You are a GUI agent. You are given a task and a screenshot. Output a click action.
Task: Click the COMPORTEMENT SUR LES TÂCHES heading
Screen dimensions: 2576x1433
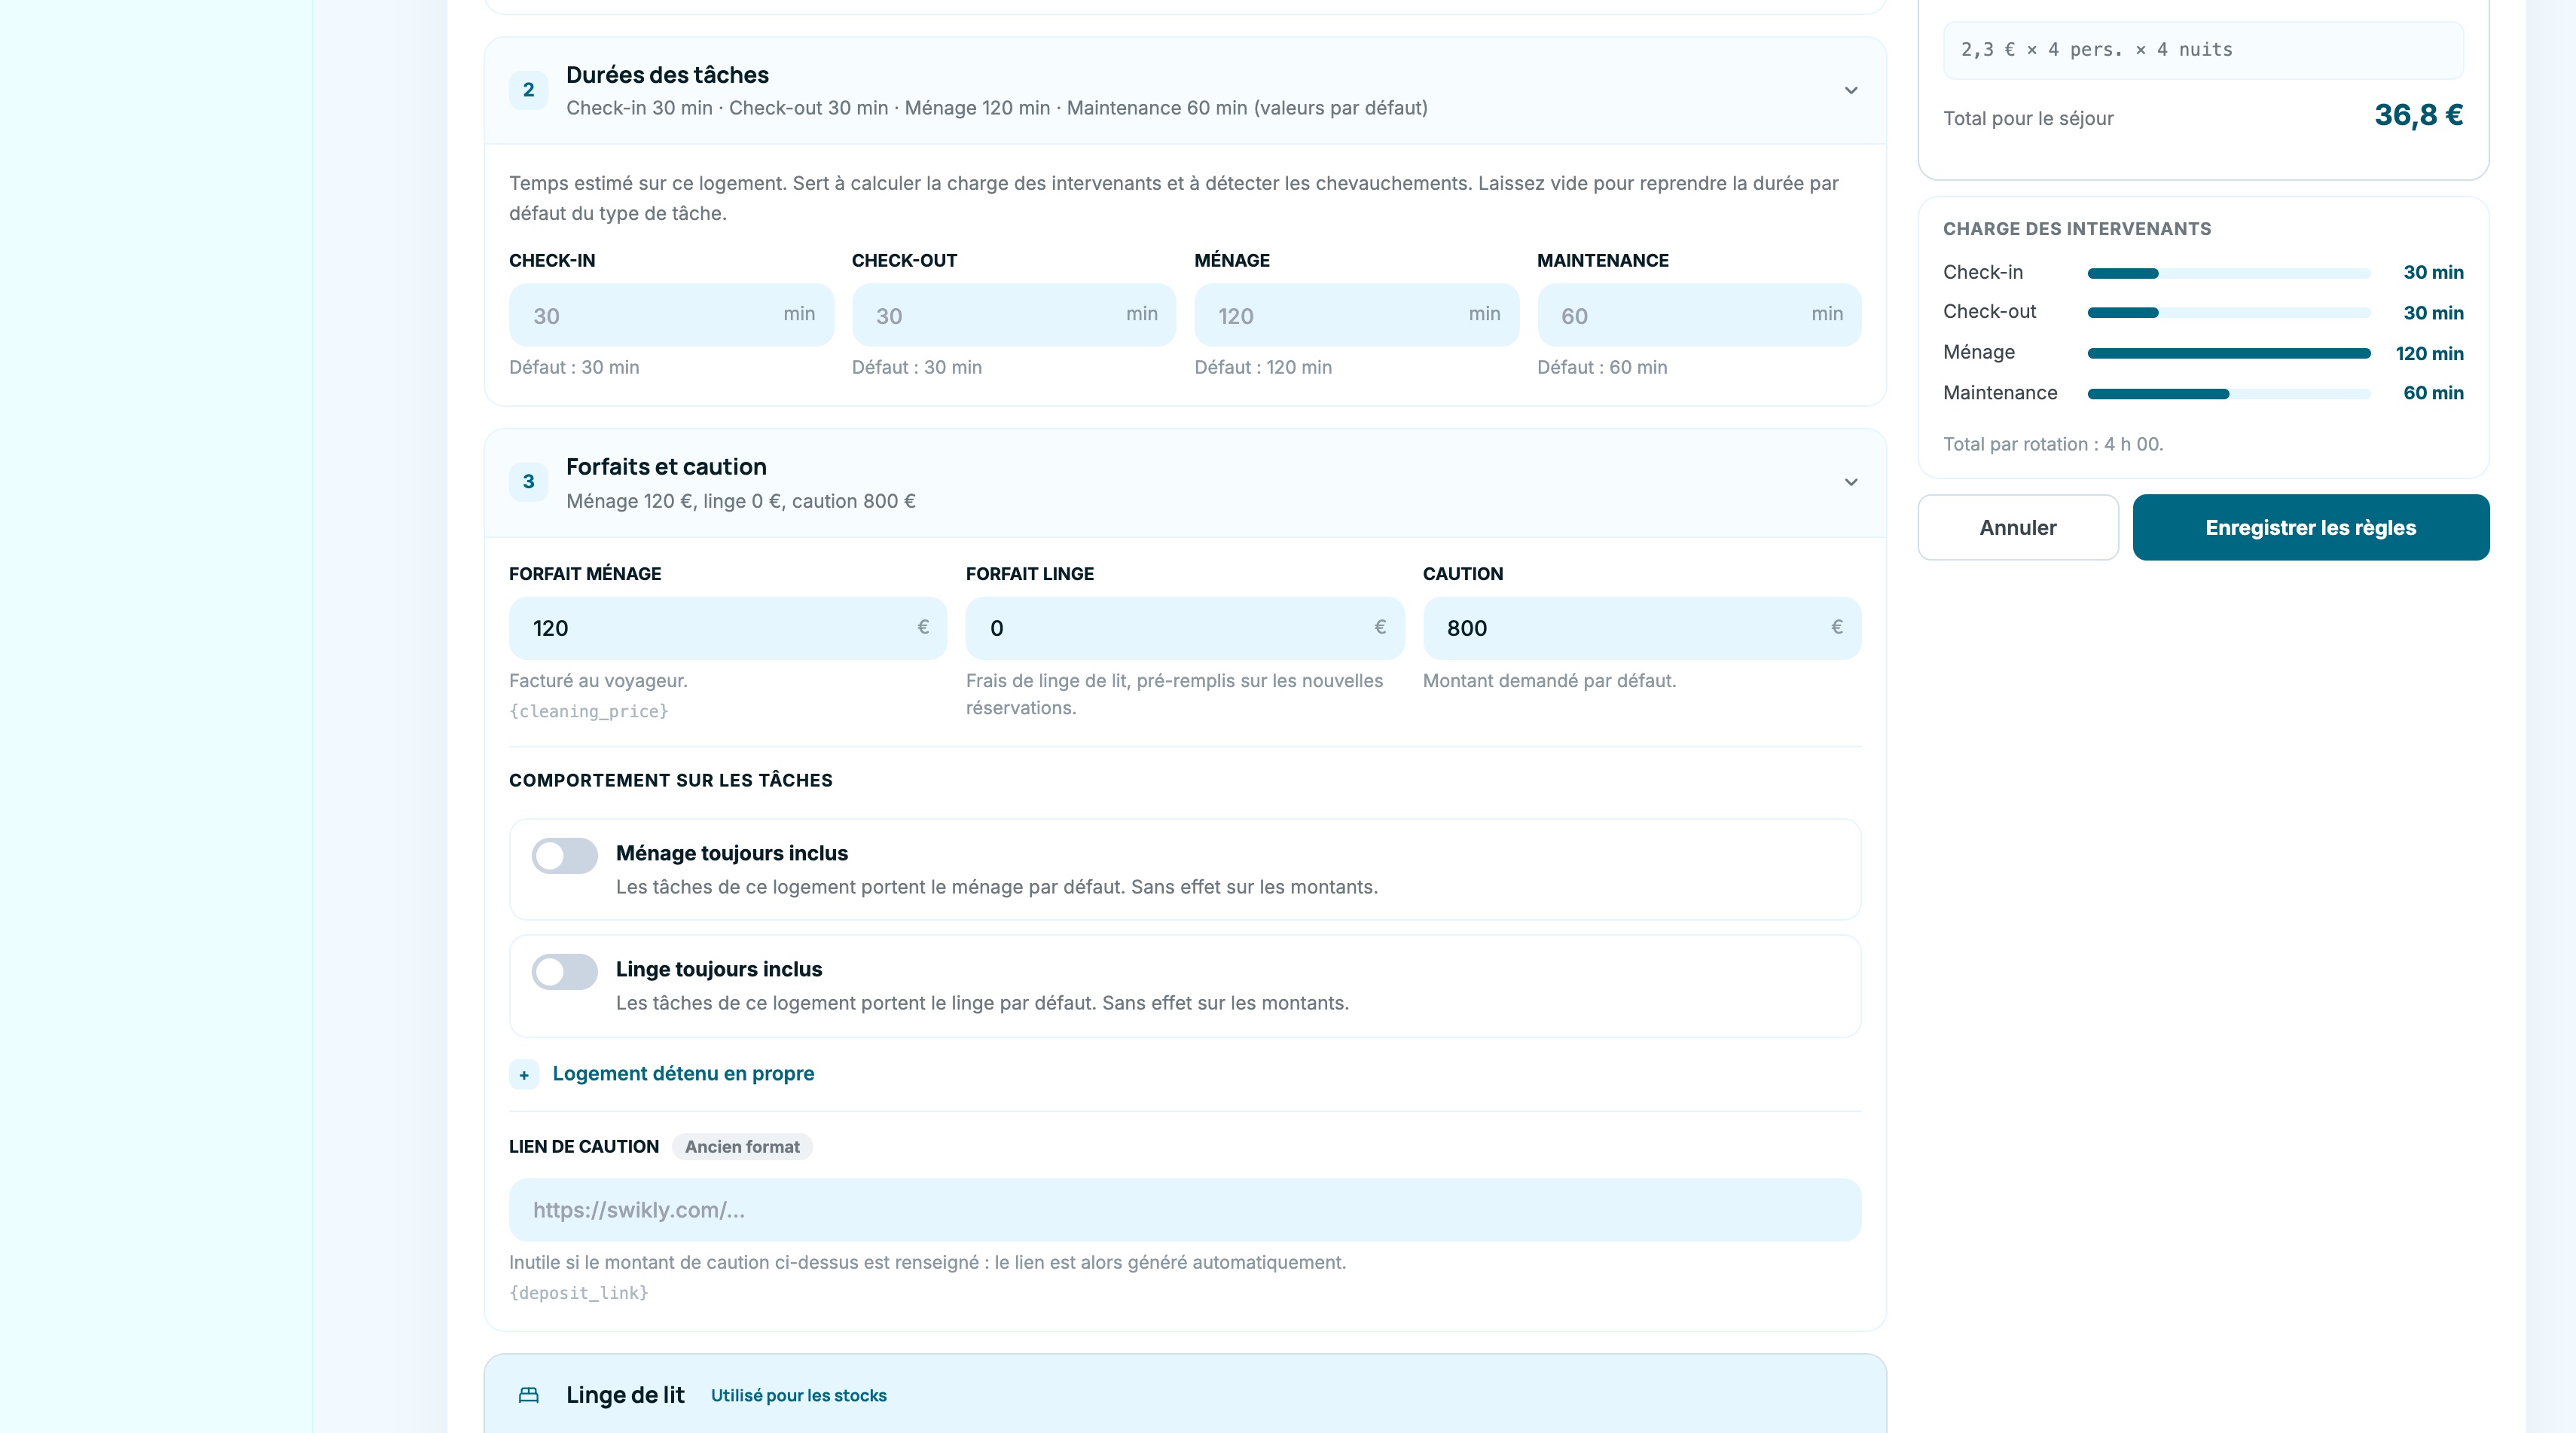671,780
